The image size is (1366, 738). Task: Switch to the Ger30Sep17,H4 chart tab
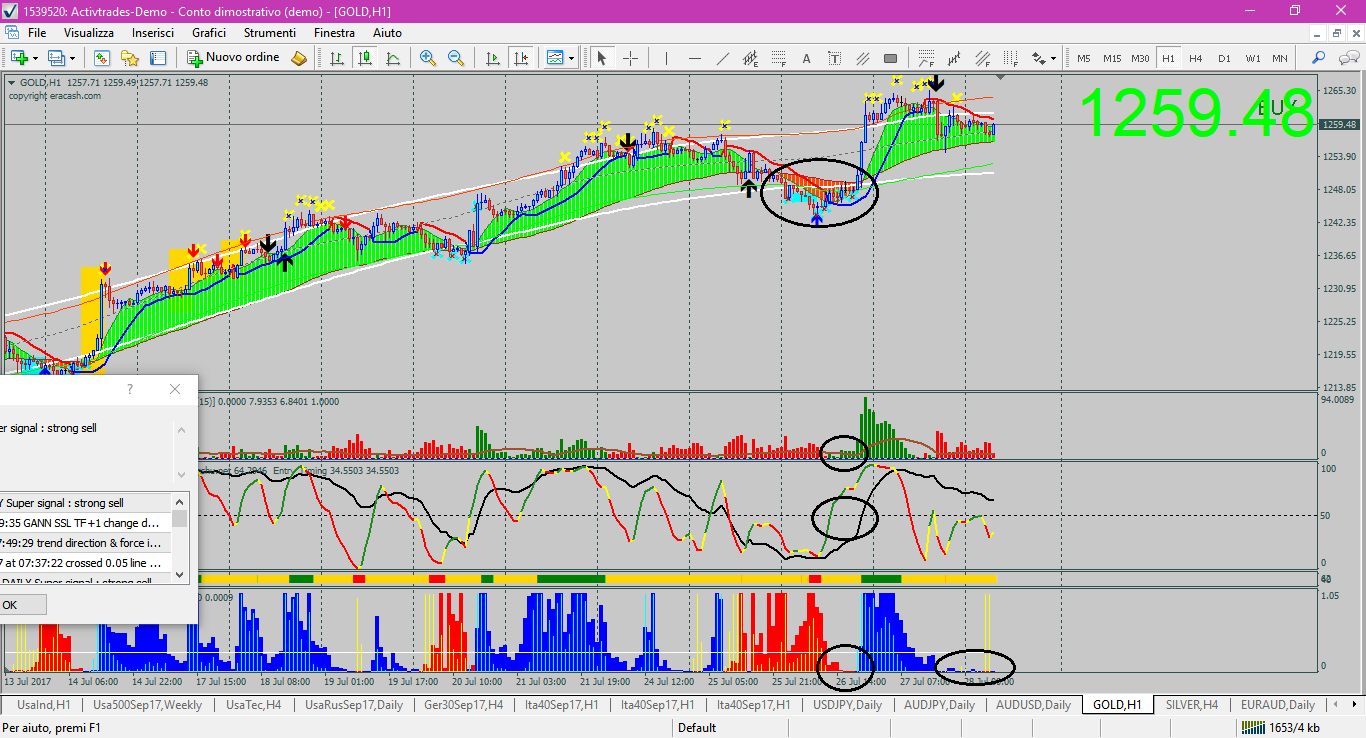click(x=463, y=705)
